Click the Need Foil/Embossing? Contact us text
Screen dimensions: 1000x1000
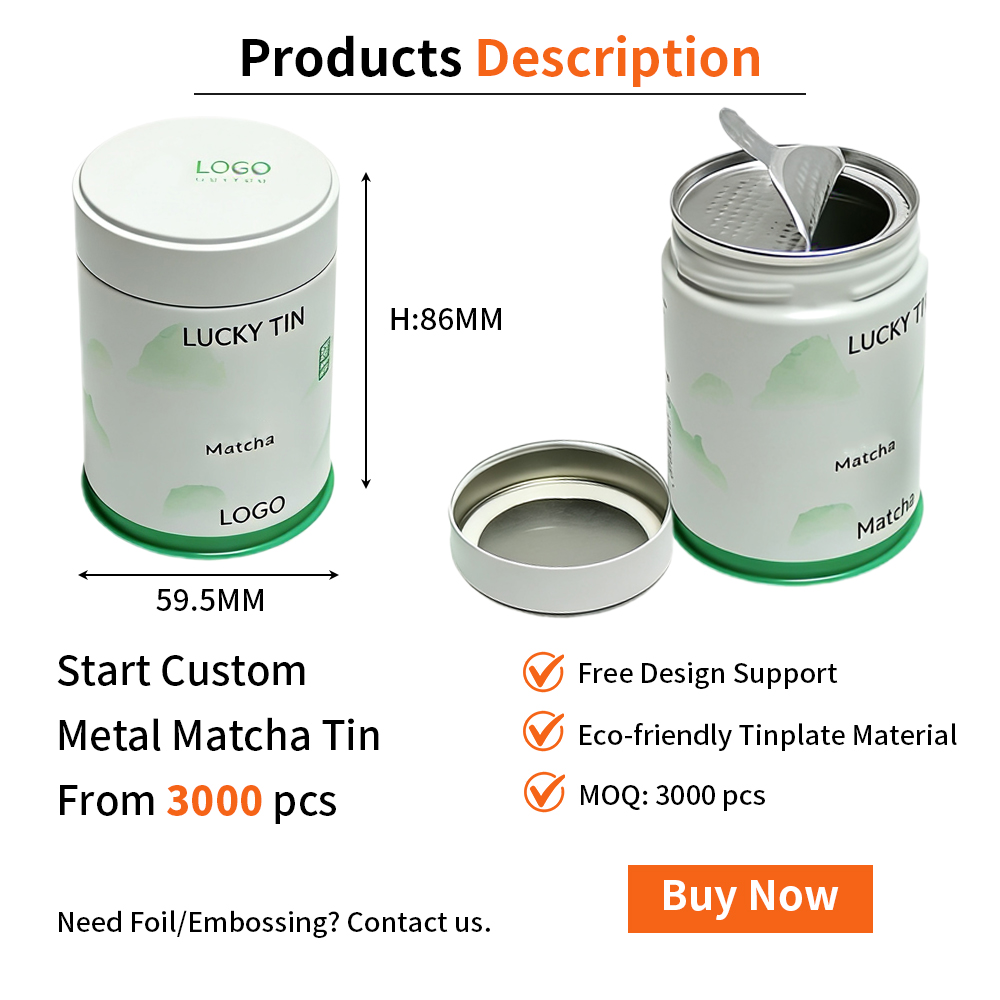click(274, 922)
